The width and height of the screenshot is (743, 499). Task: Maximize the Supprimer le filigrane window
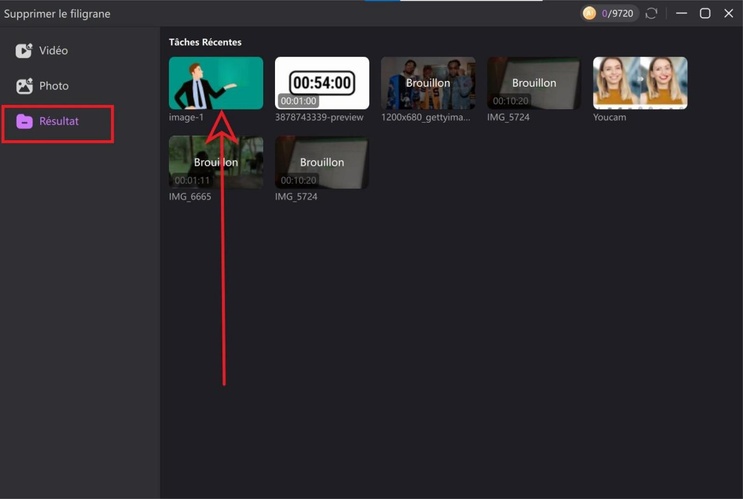tap(705, 13)
